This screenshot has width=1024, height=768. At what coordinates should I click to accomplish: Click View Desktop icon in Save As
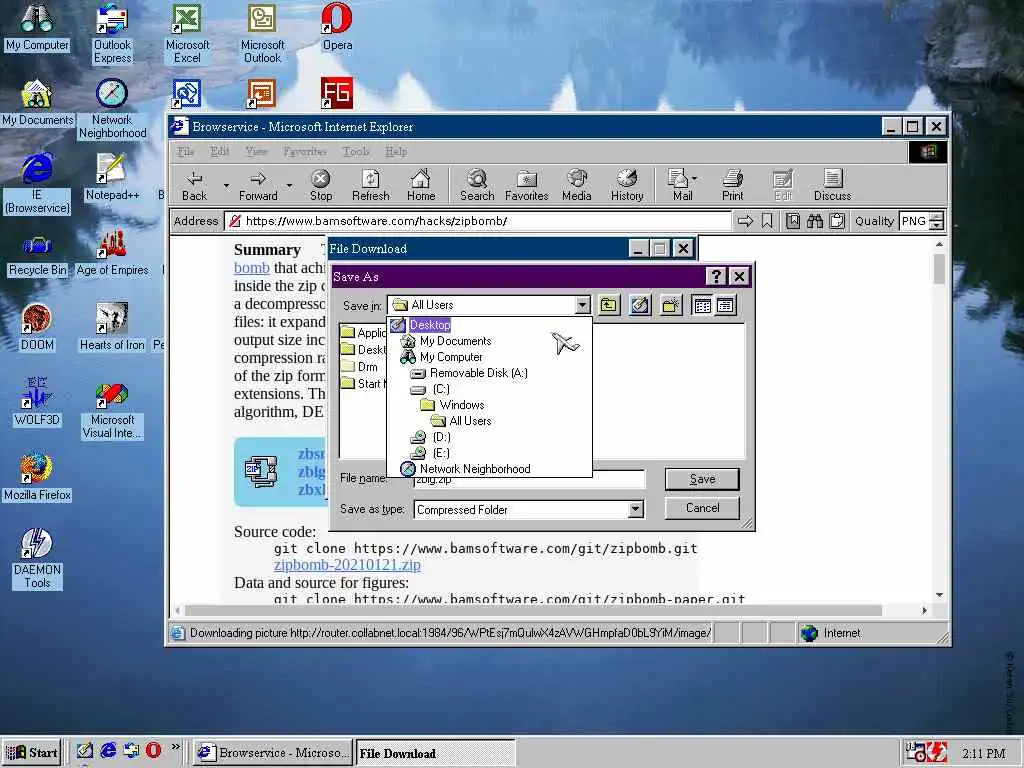(640, 305)
